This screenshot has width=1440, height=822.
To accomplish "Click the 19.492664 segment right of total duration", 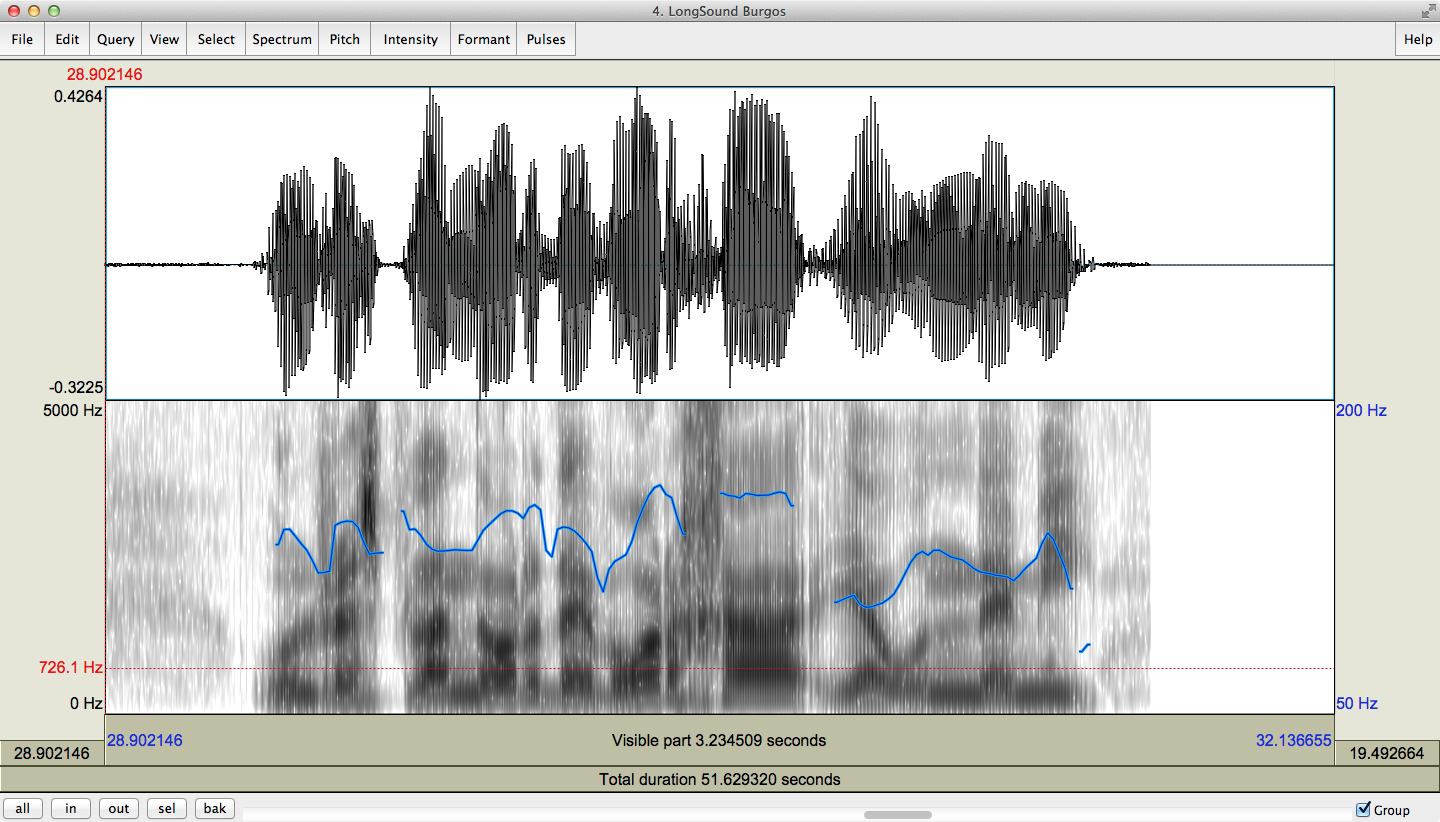I will [1386, 753].
